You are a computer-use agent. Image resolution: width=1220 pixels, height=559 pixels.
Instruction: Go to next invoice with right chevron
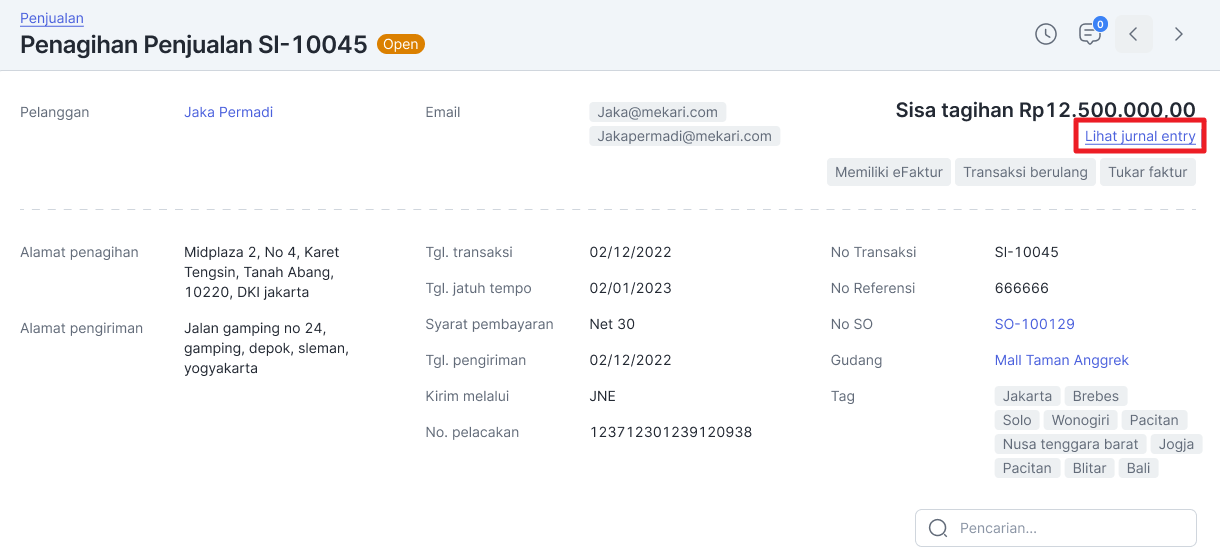(x=1179, y=34)
